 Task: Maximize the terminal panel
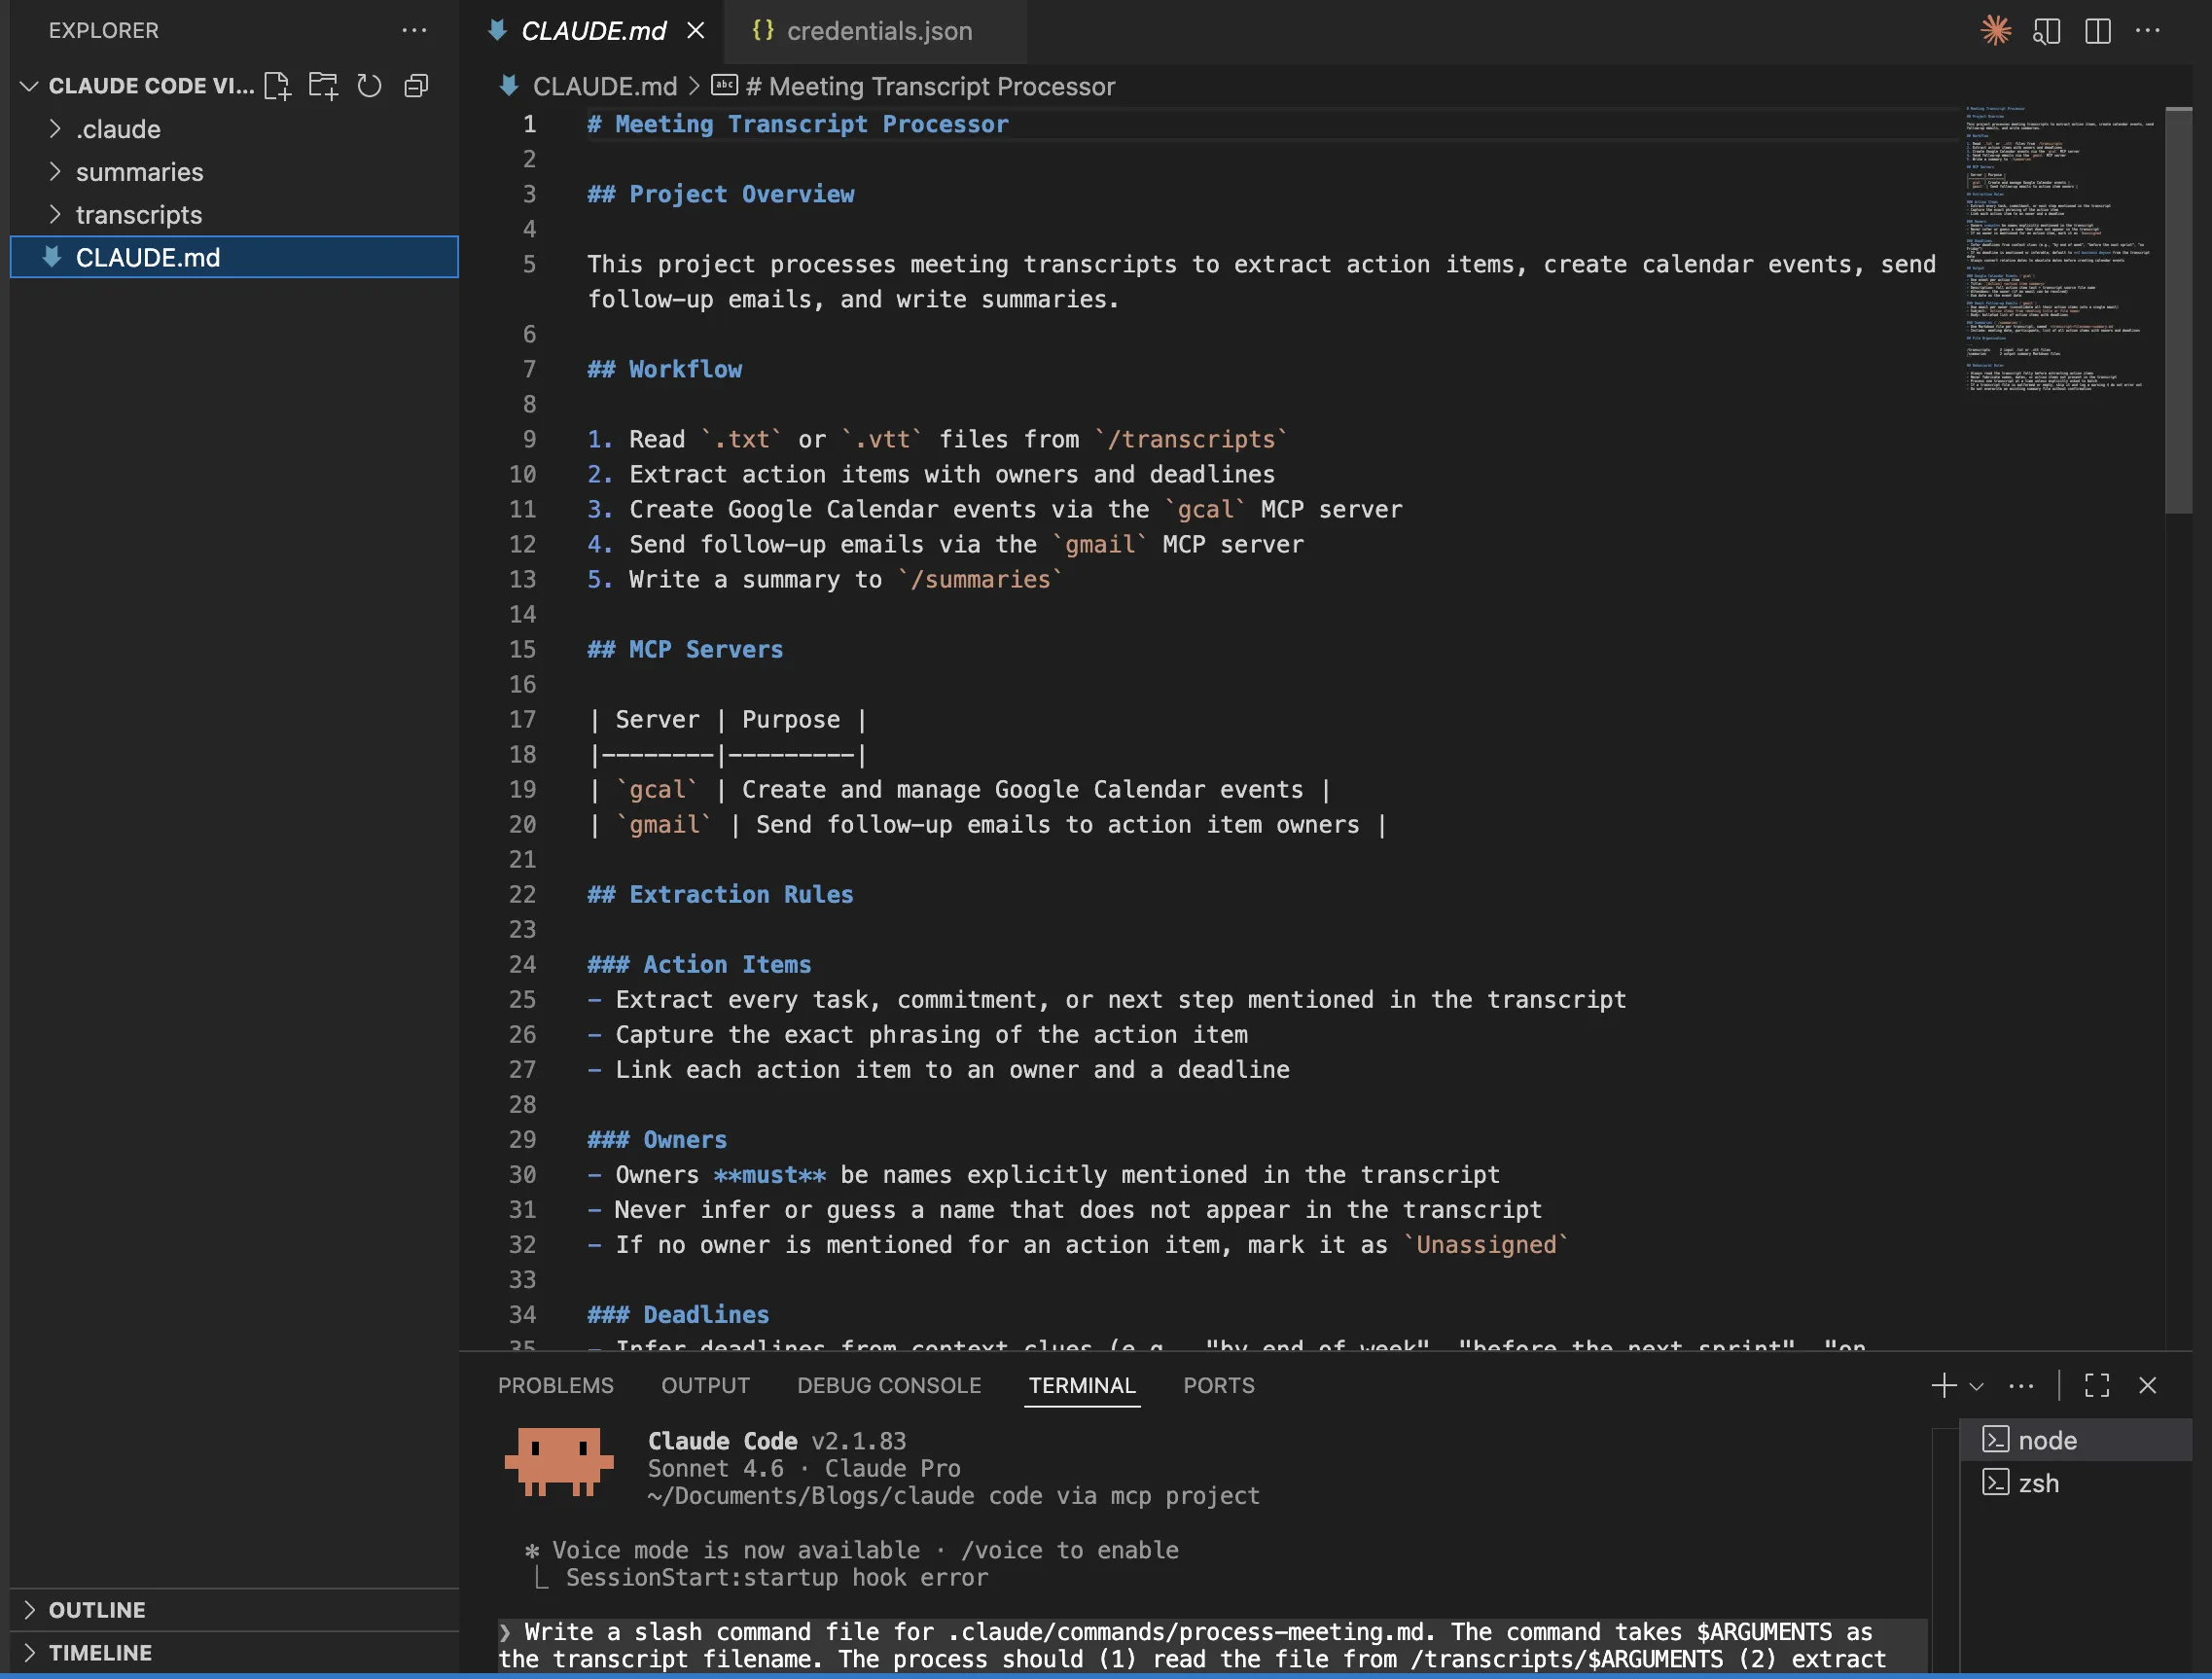point(2097,1385)
